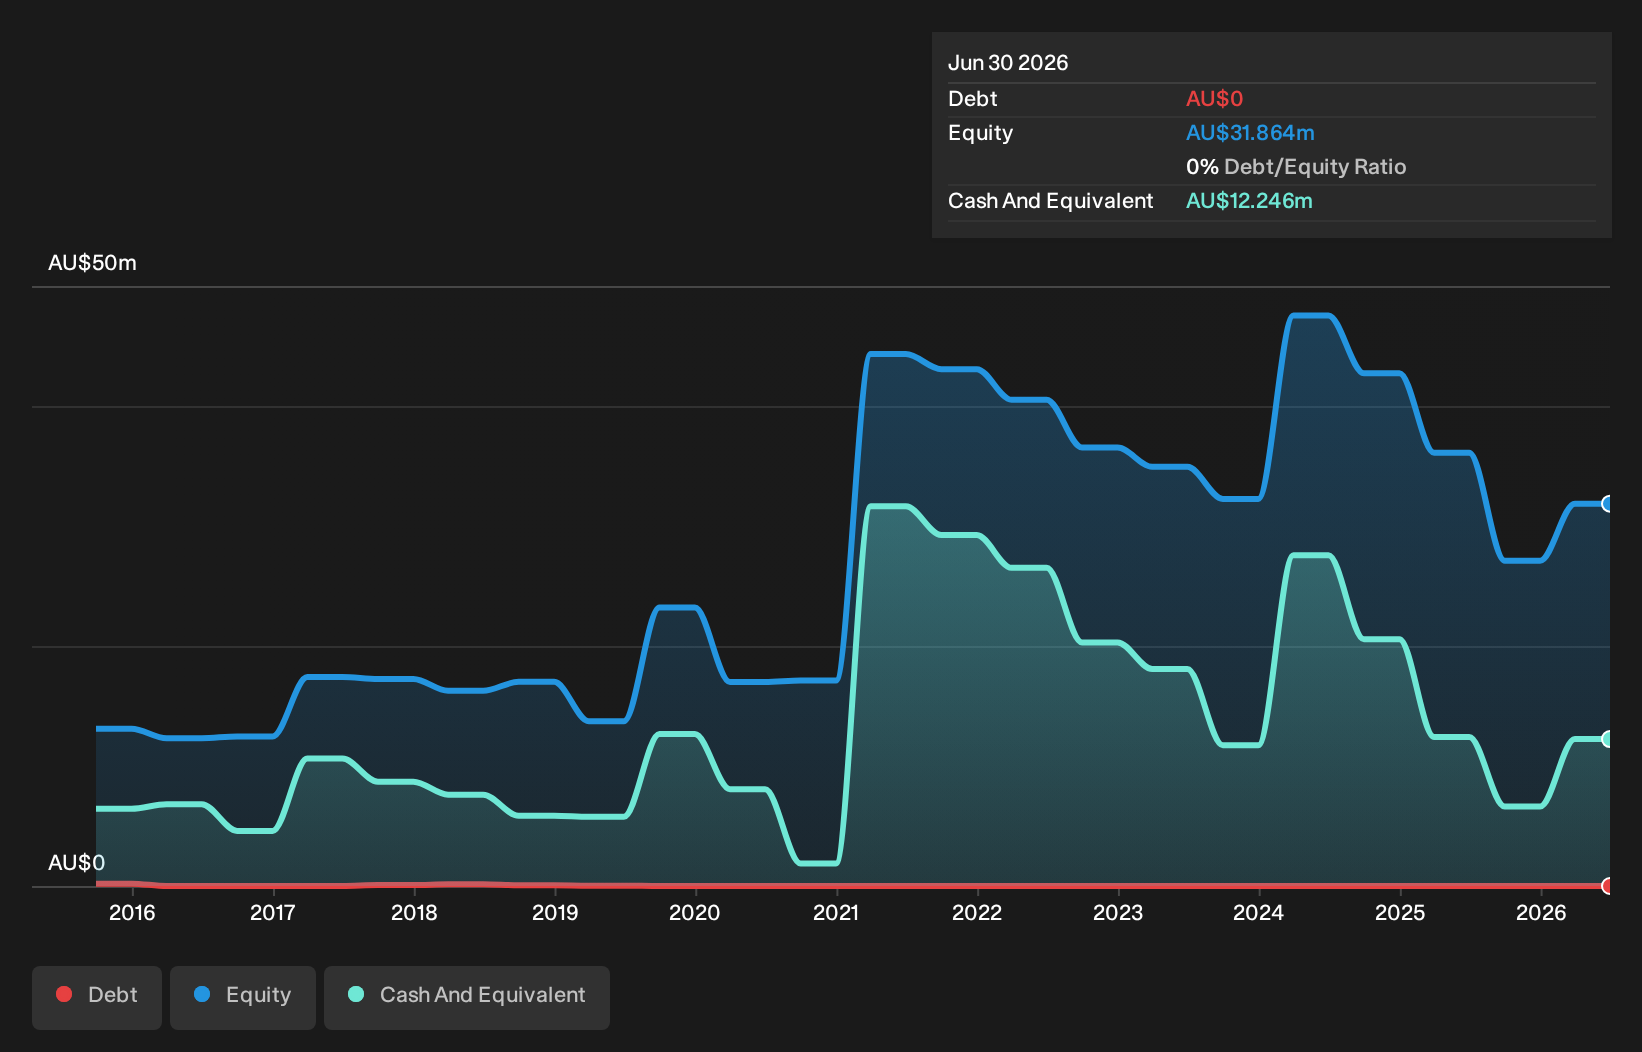Viewport: 1642px width, 1052px height.
Task: Click the AU$0 y-axis label
Action: coord(76,863)
